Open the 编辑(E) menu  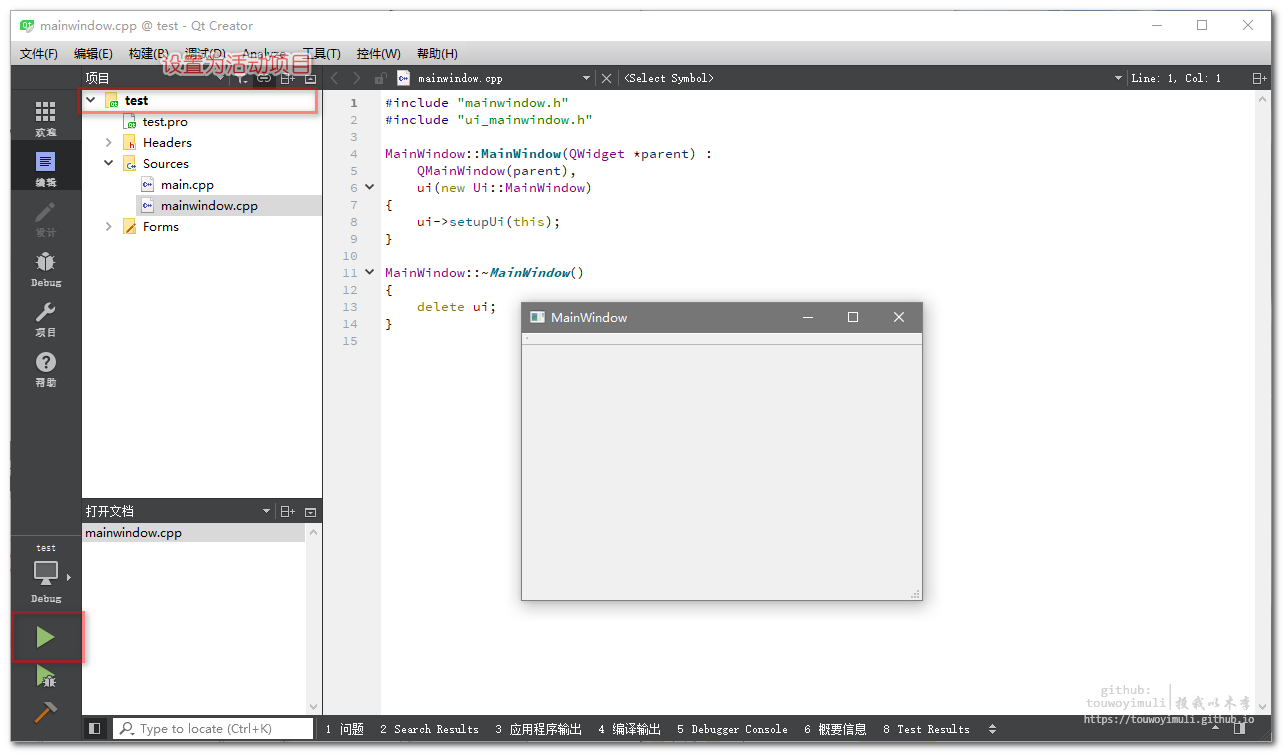(93, 54)
